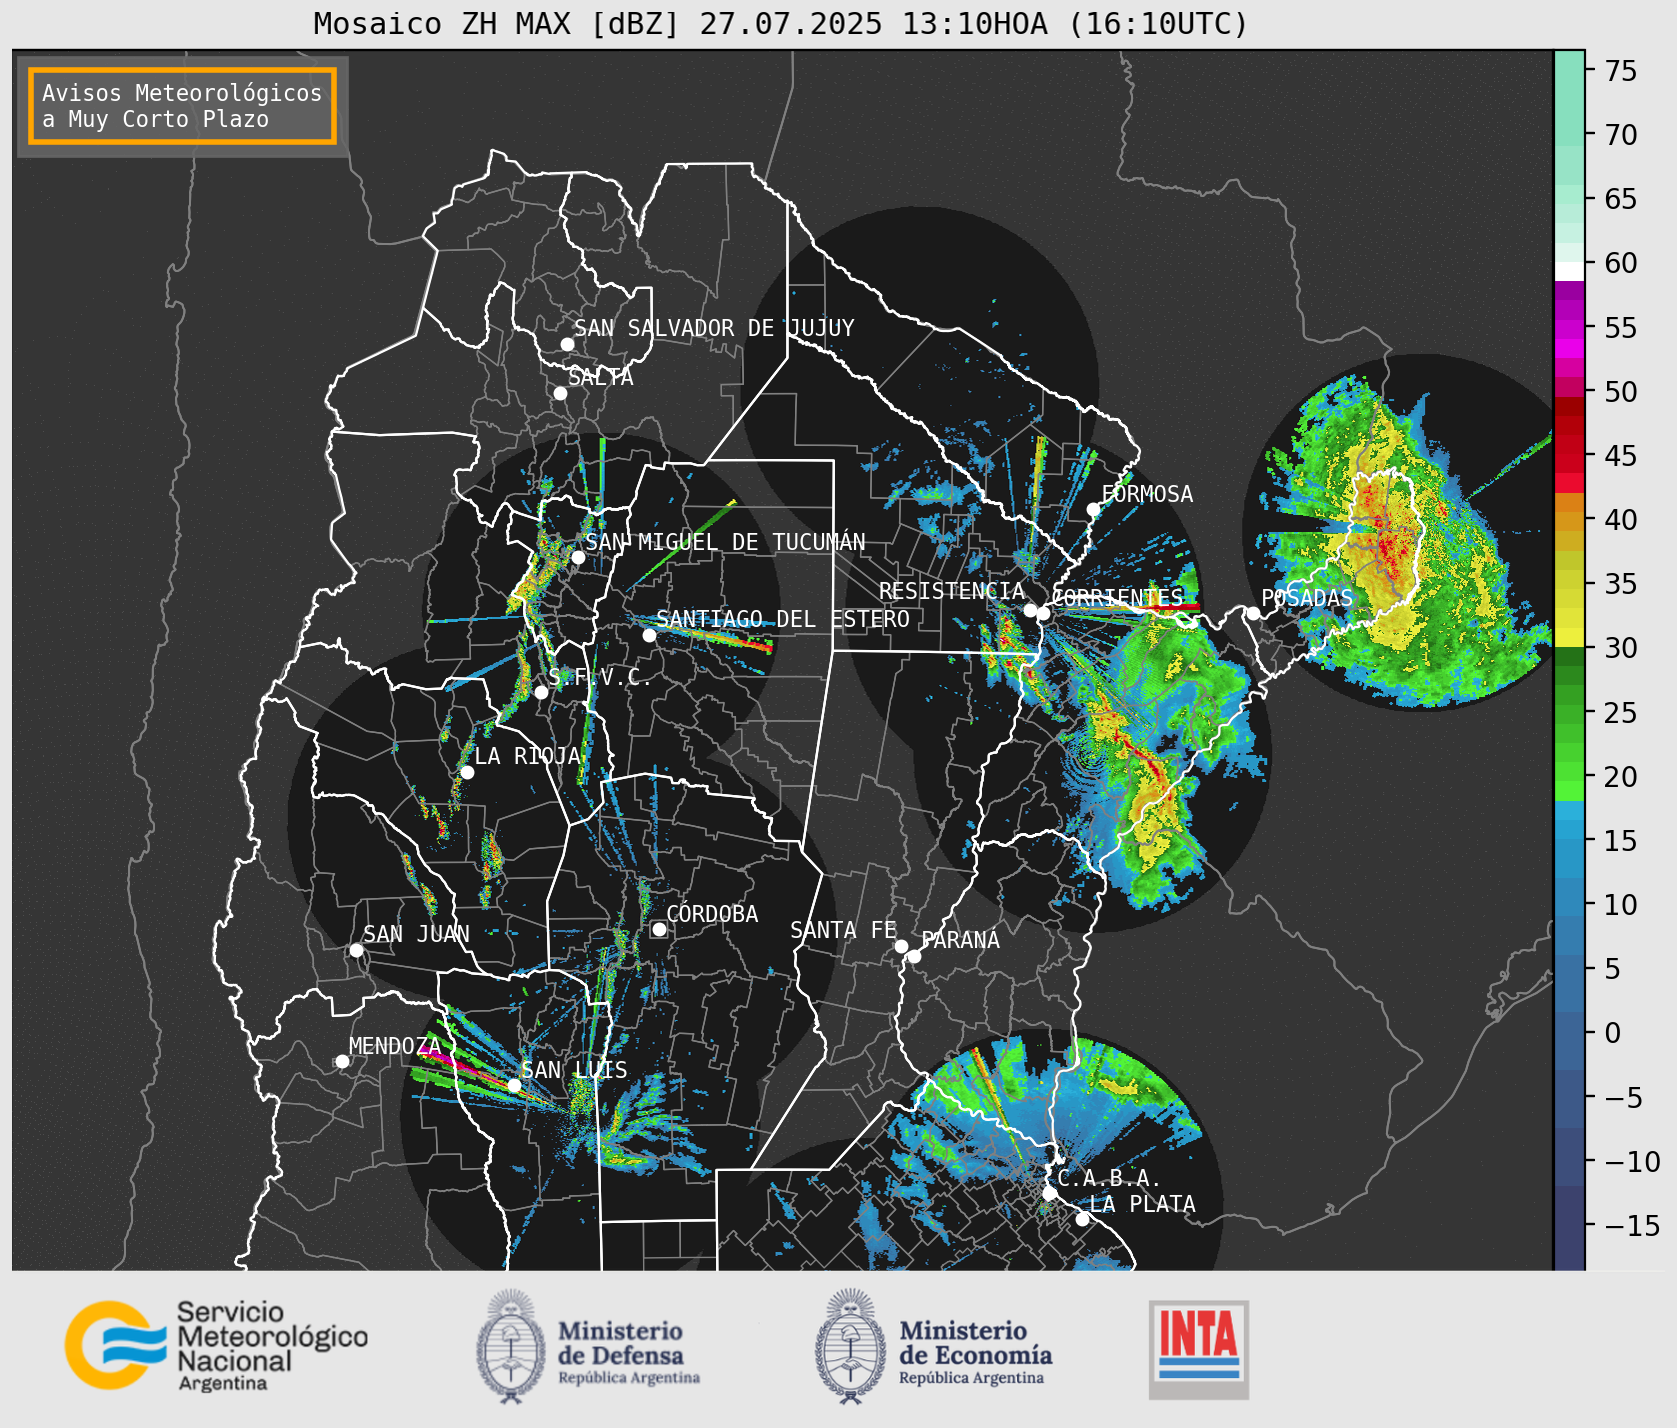This screenshot has width=1677, height=1428.
Task: Click the 45 dBZ red color swatch
Action: 1569,455
